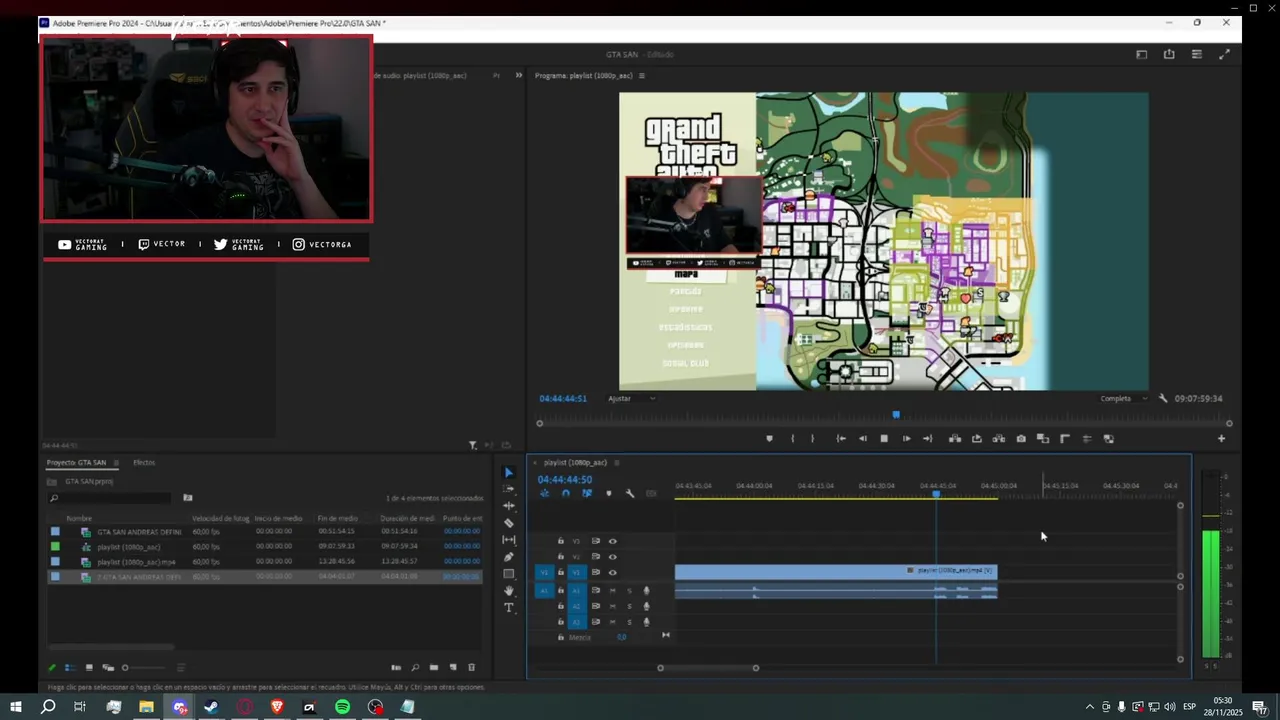Screen dimensions: 1280x720
Task: Open the Ajustar zoom level dropdown
Action: (x=632, y=398)
